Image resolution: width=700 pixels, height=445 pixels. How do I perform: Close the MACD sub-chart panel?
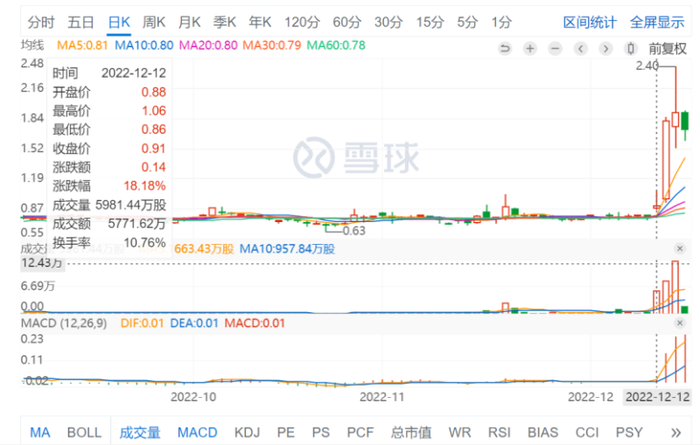[680, 323]
